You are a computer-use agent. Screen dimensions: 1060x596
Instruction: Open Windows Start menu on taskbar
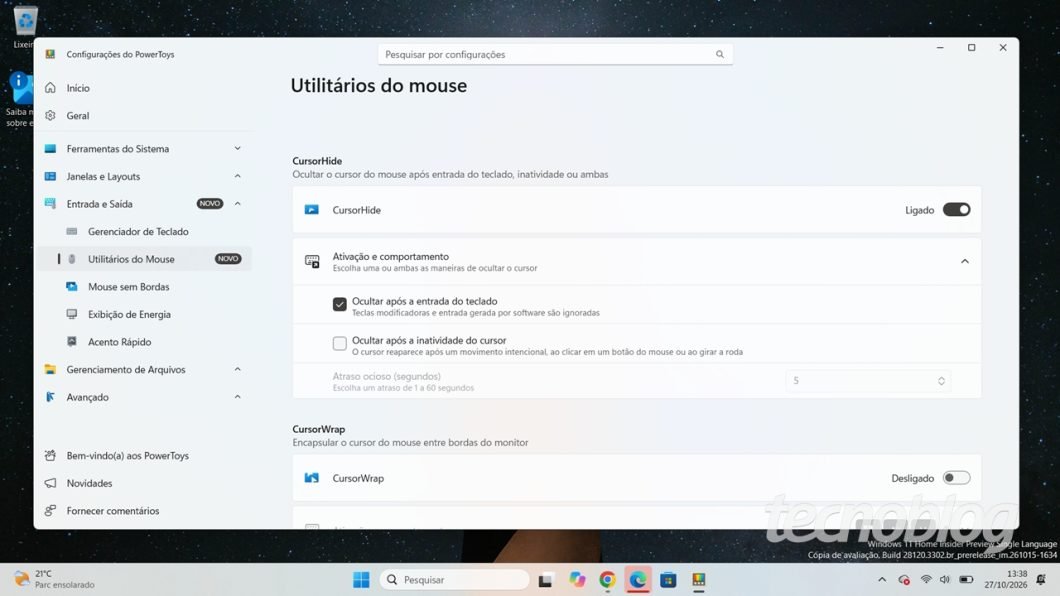click(x=361, y=580)
